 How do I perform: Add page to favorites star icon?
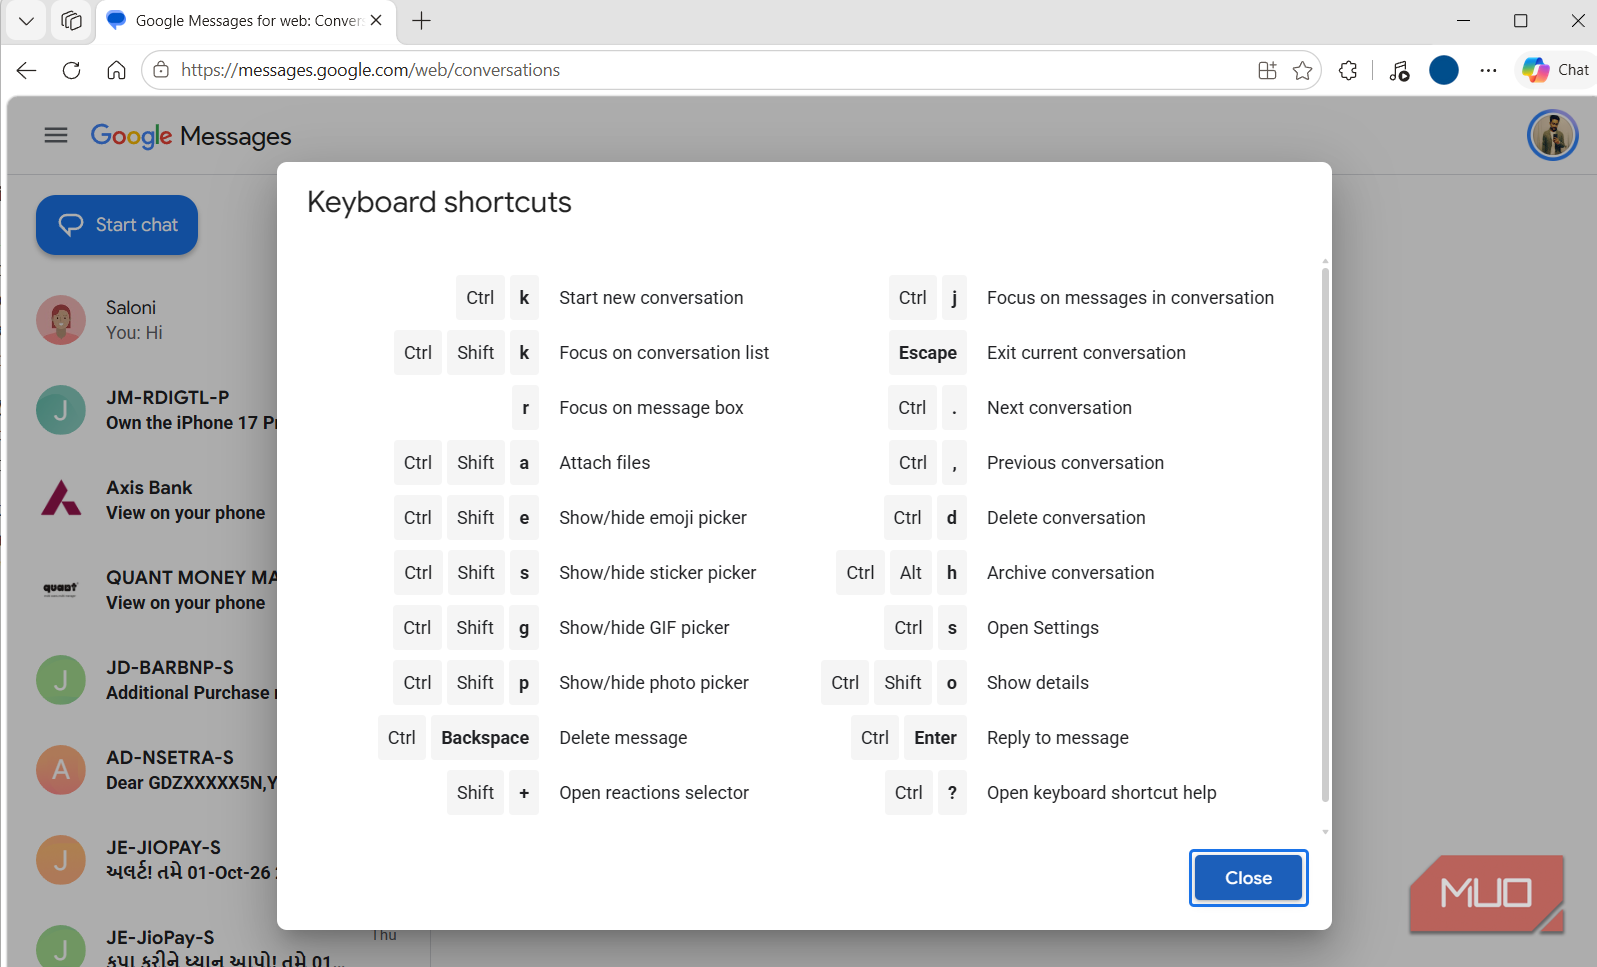click(1302, 70)
